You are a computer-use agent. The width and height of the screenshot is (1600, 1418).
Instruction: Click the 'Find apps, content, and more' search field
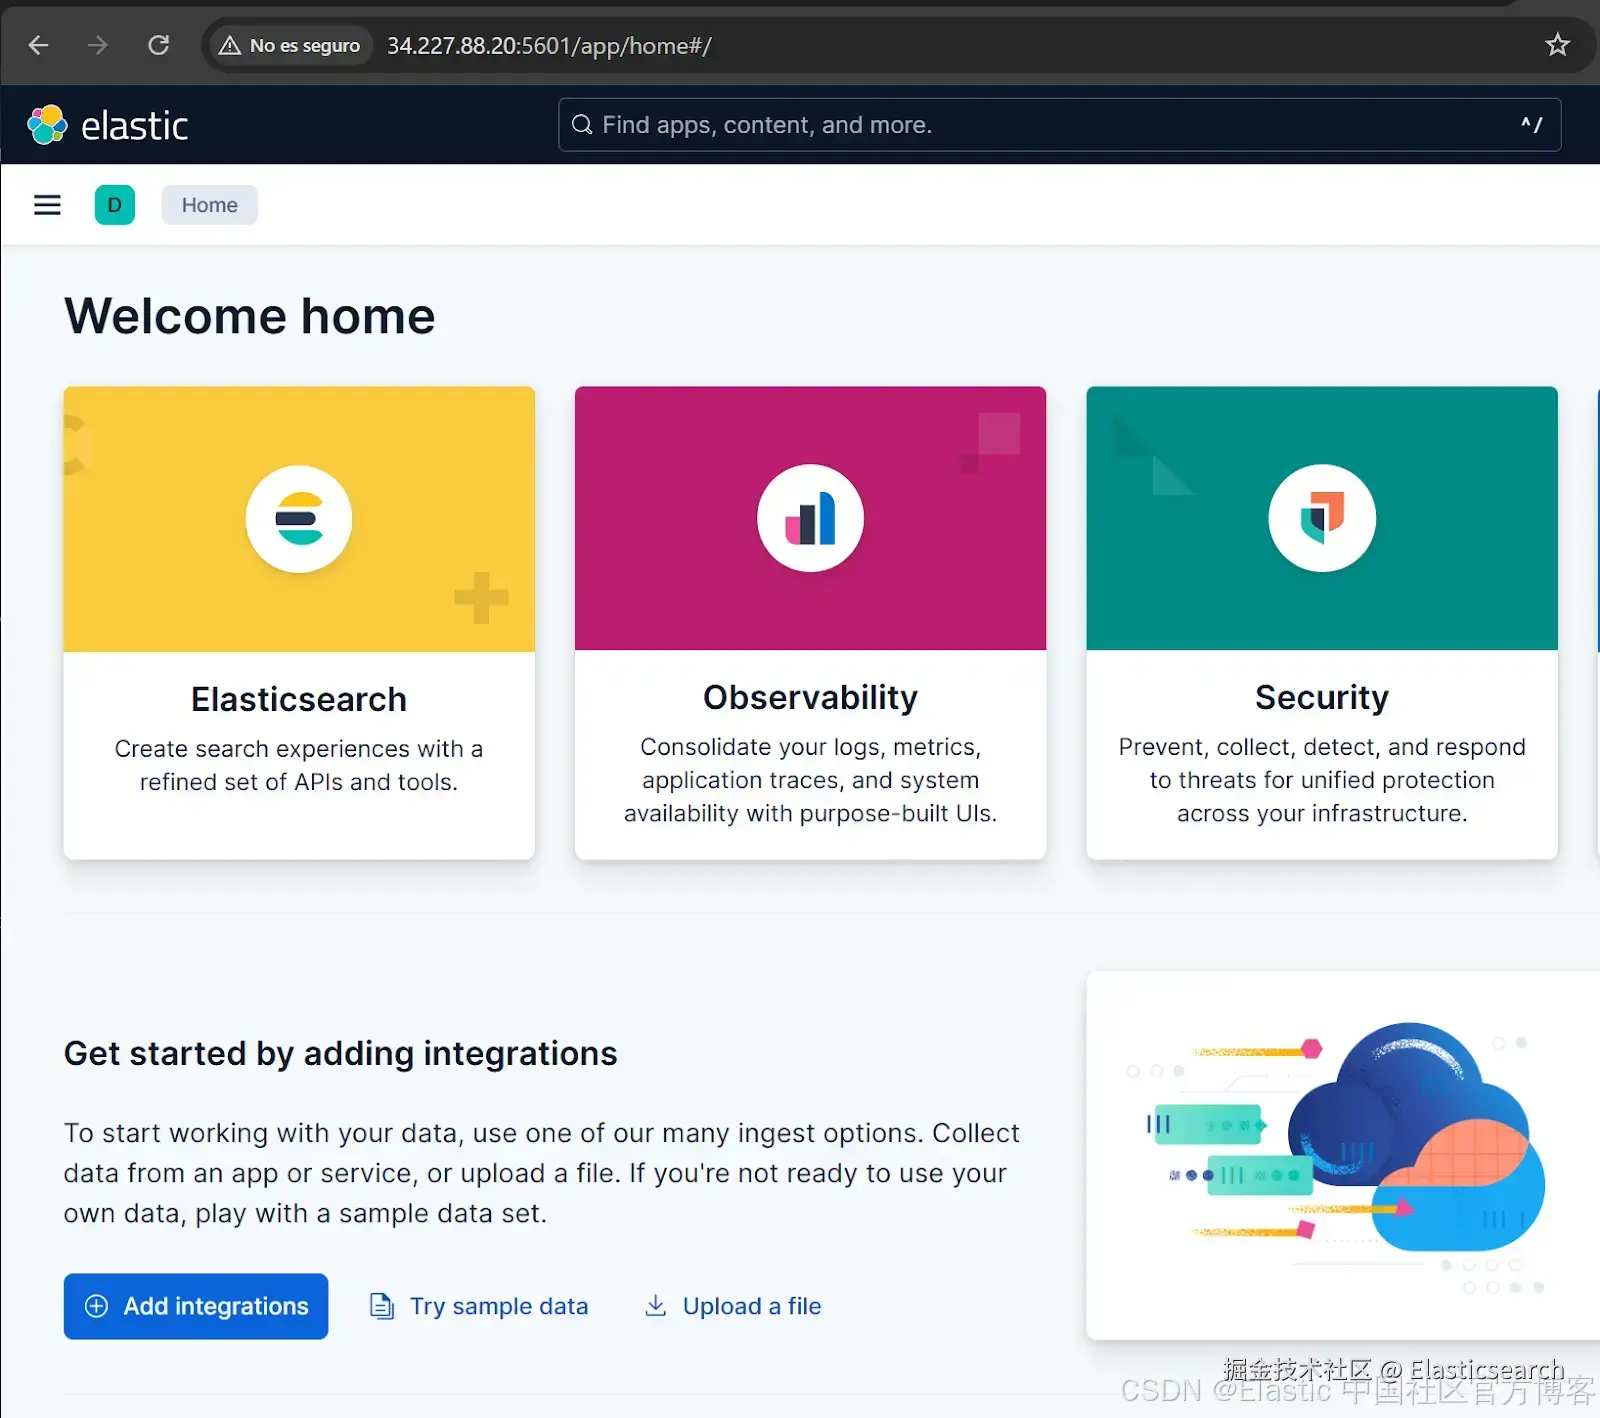tap(1059, 125)
